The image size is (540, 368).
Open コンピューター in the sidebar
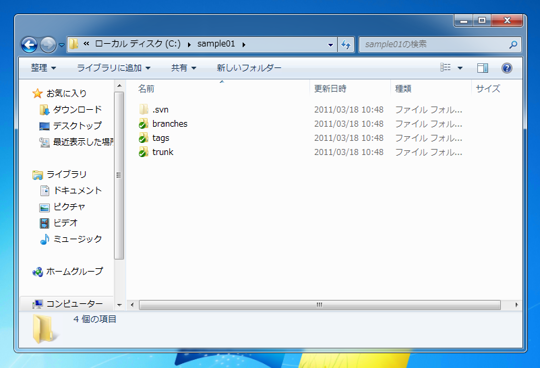pos(74,304)
